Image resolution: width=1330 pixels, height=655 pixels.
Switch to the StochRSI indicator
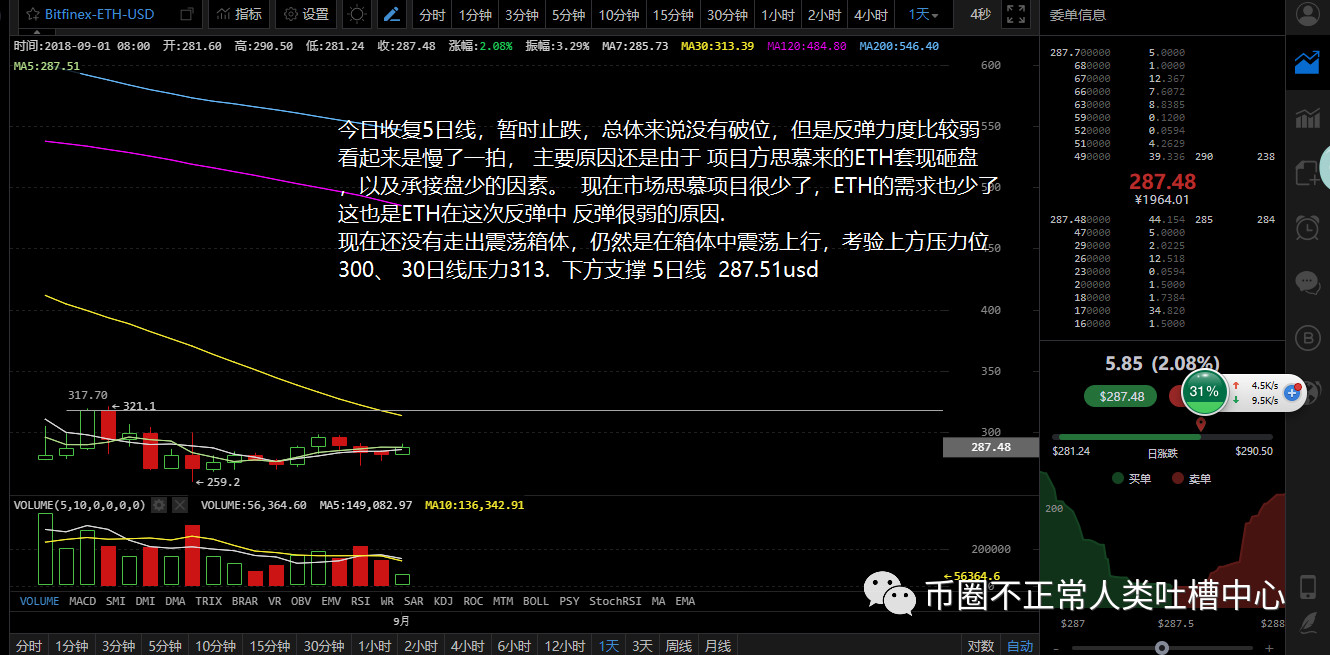pos(613,601)
